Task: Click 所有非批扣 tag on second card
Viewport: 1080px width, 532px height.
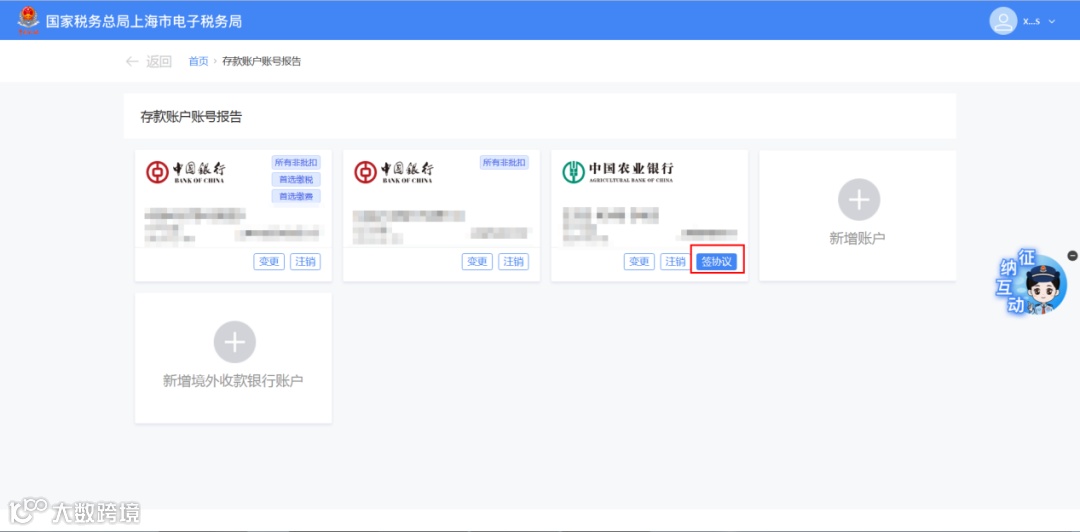Action: click(504, 163)
